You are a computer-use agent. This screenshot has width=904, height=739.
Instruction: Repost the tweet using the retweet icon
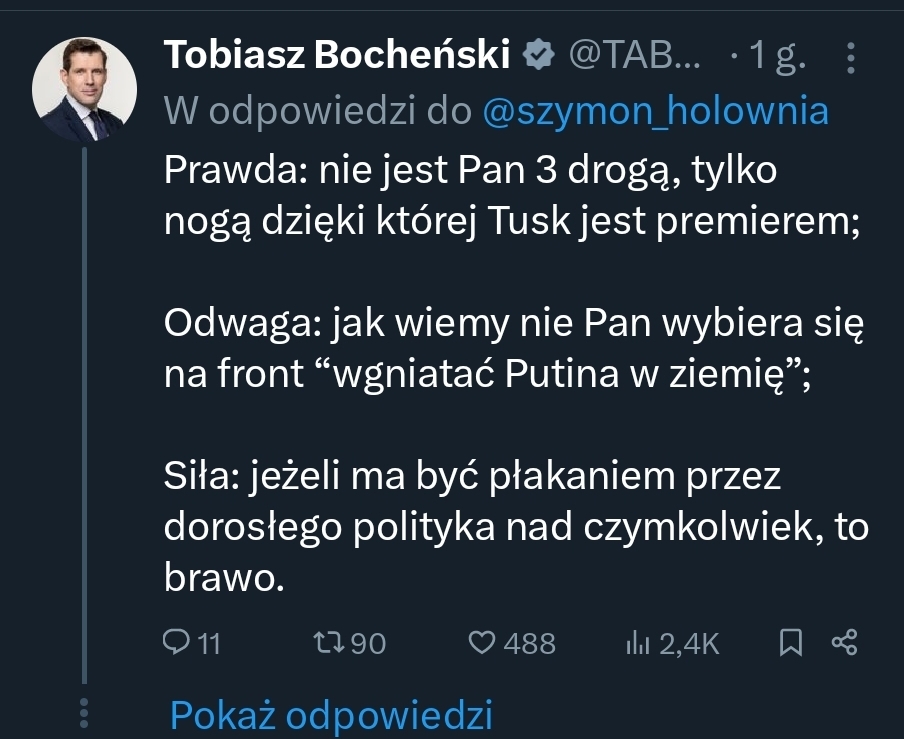click(x=329, y=642)
